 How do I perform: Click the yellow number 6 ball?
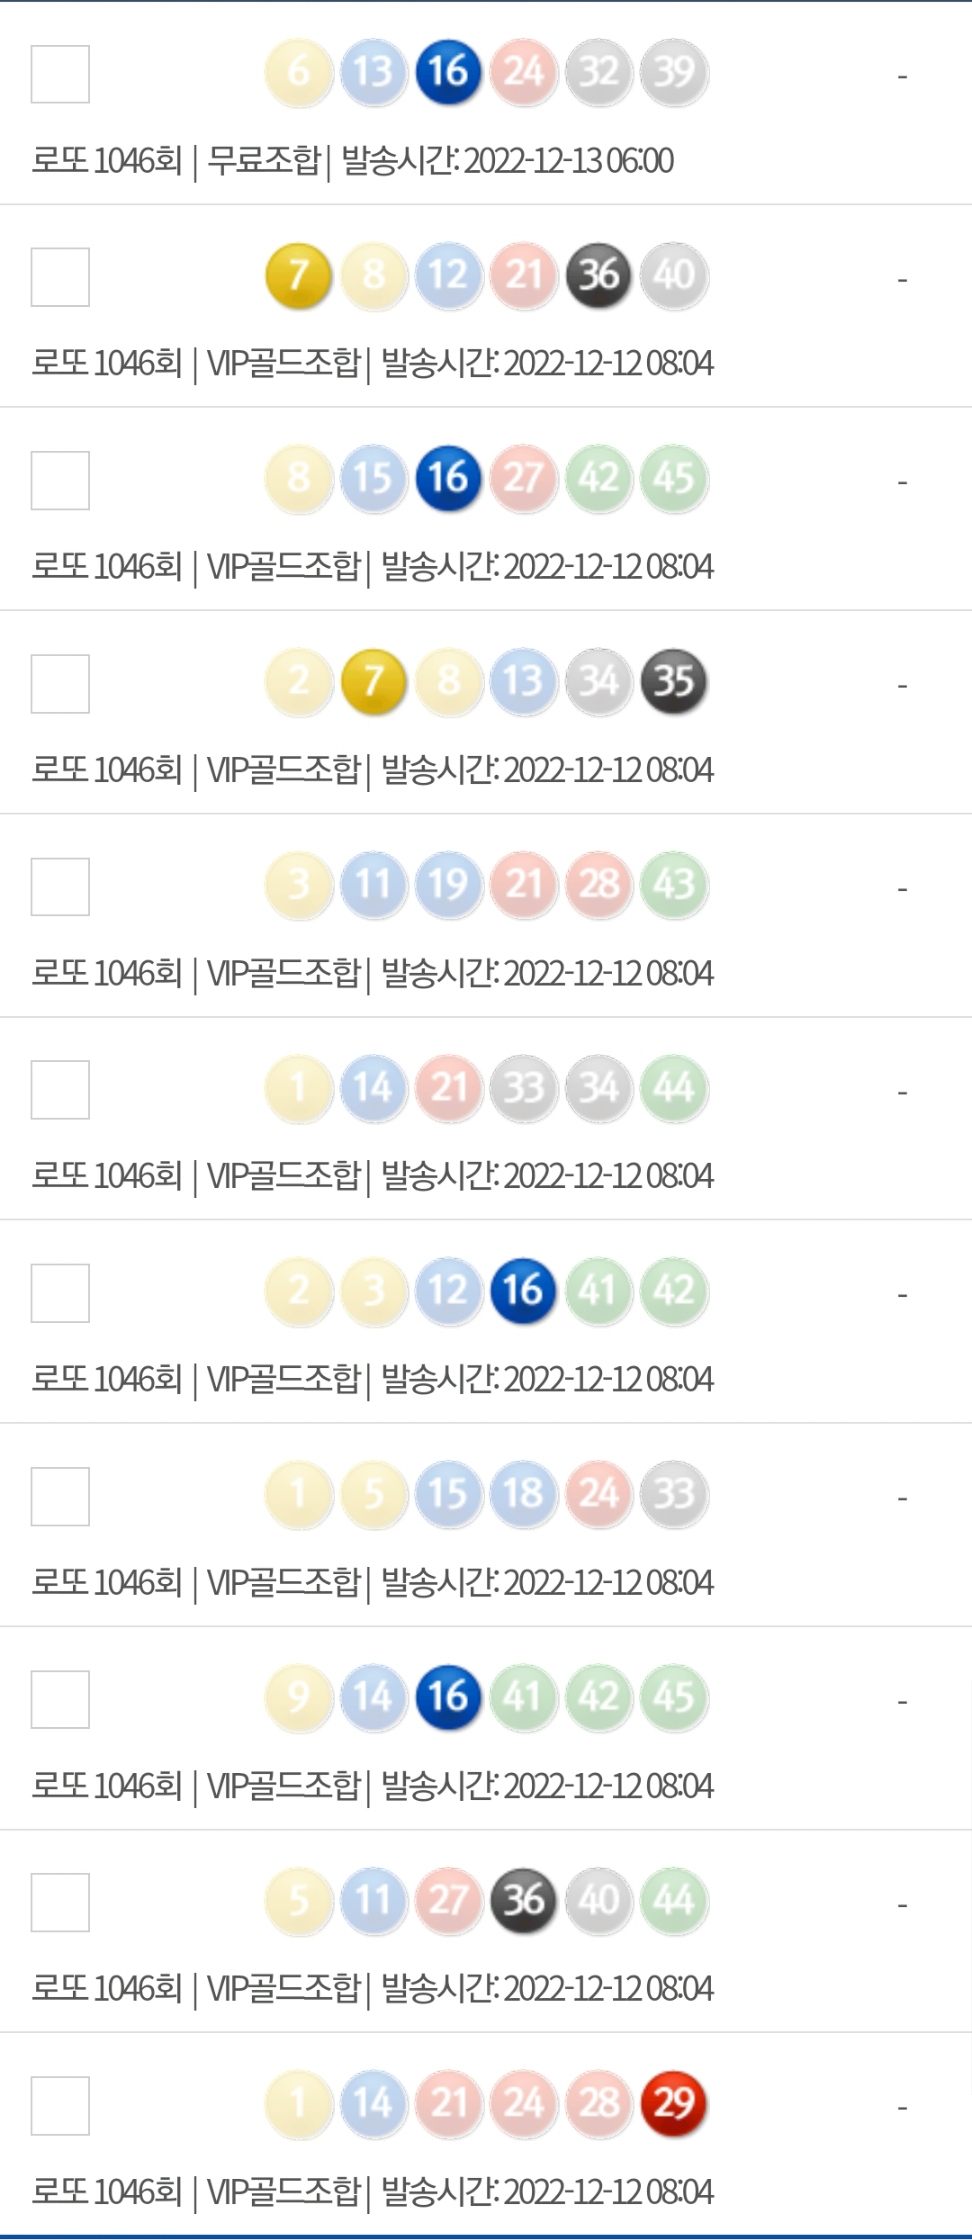(298, 72)
